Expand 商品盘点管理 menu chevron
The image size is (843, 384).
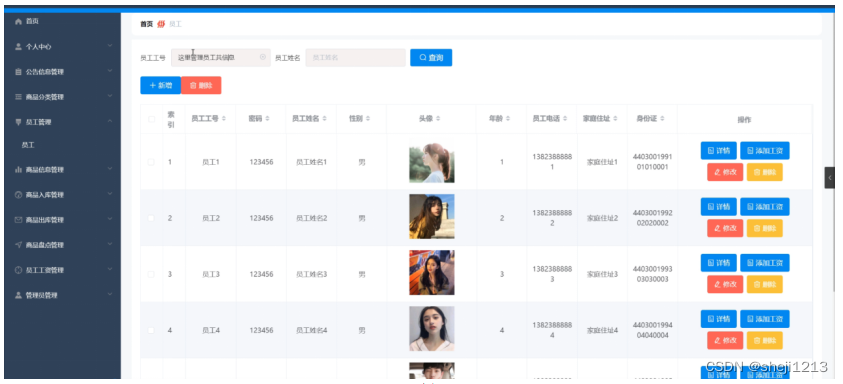point(110,245)
